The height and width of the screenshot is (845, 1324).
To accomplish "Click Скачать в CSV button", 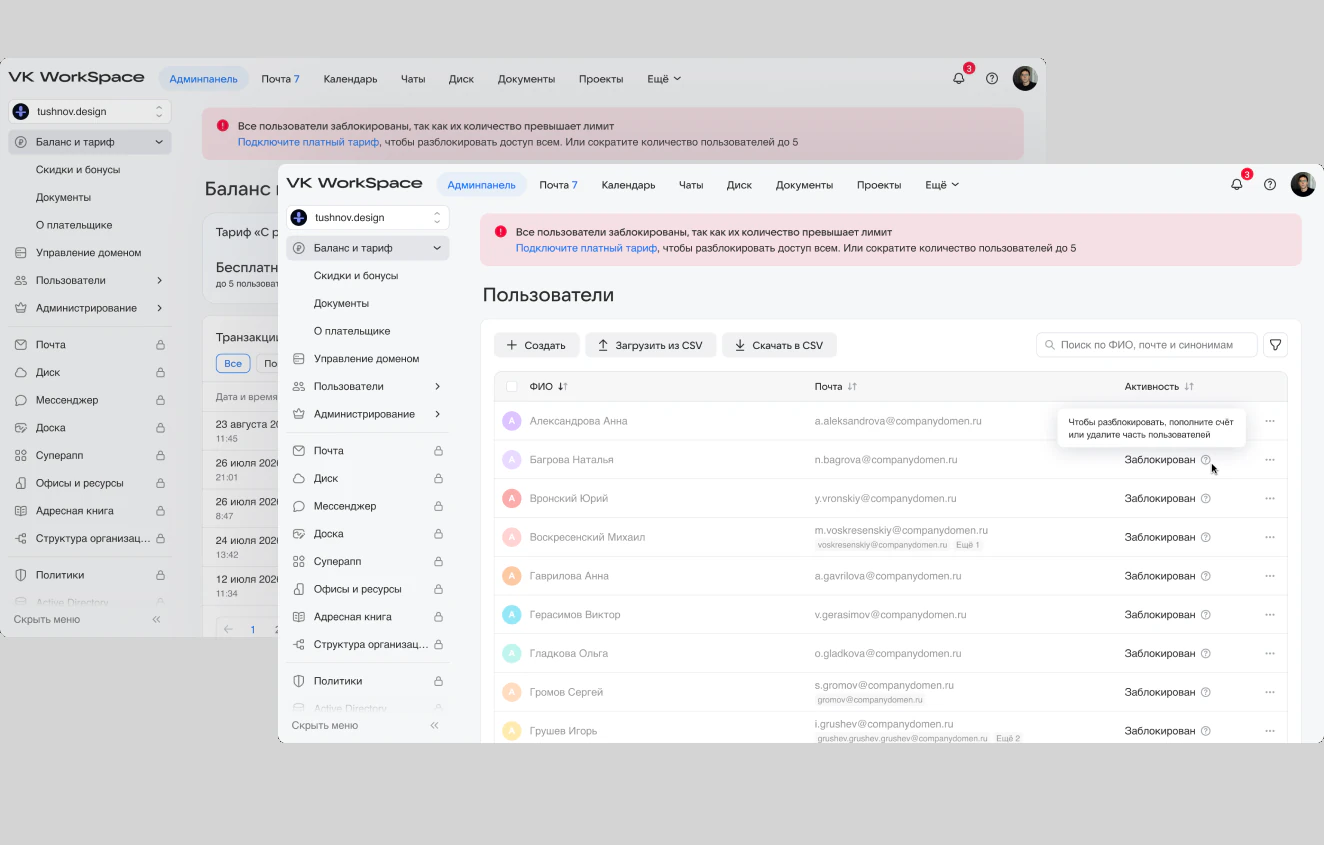I will point(779,345).
